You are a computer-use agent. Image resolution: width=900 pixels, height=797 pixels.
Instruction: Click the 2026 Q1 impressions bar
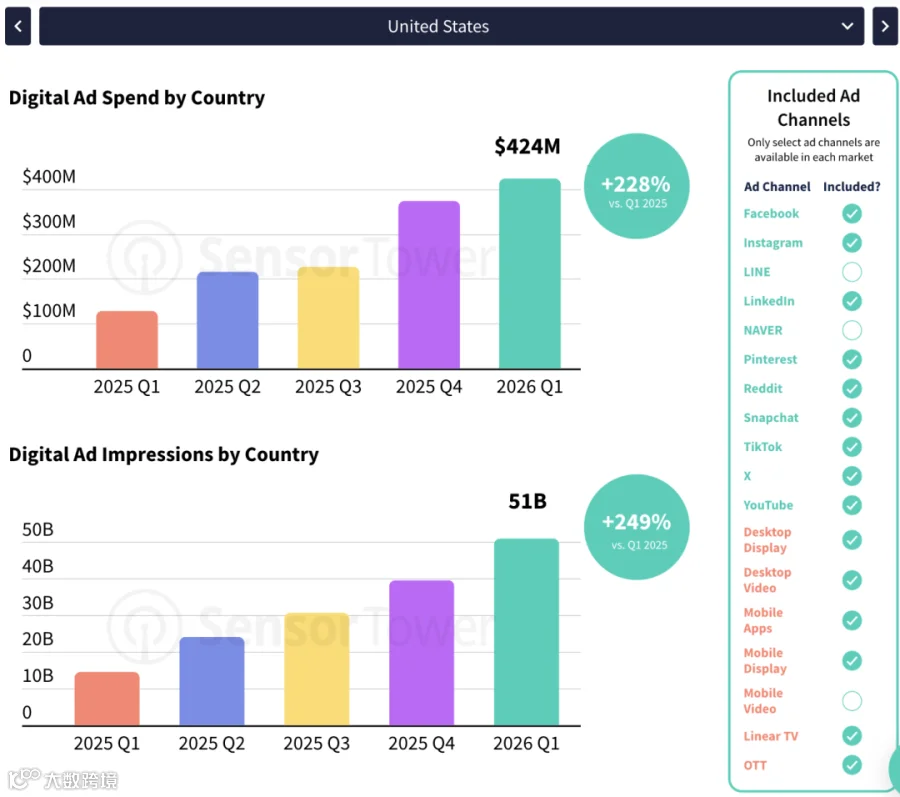526,632
